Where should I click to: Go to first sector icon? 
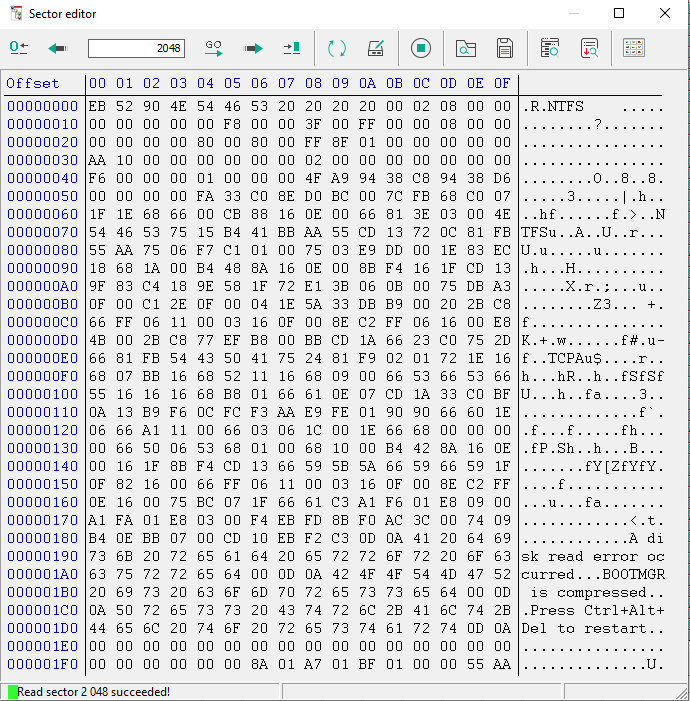pos(19,48)
